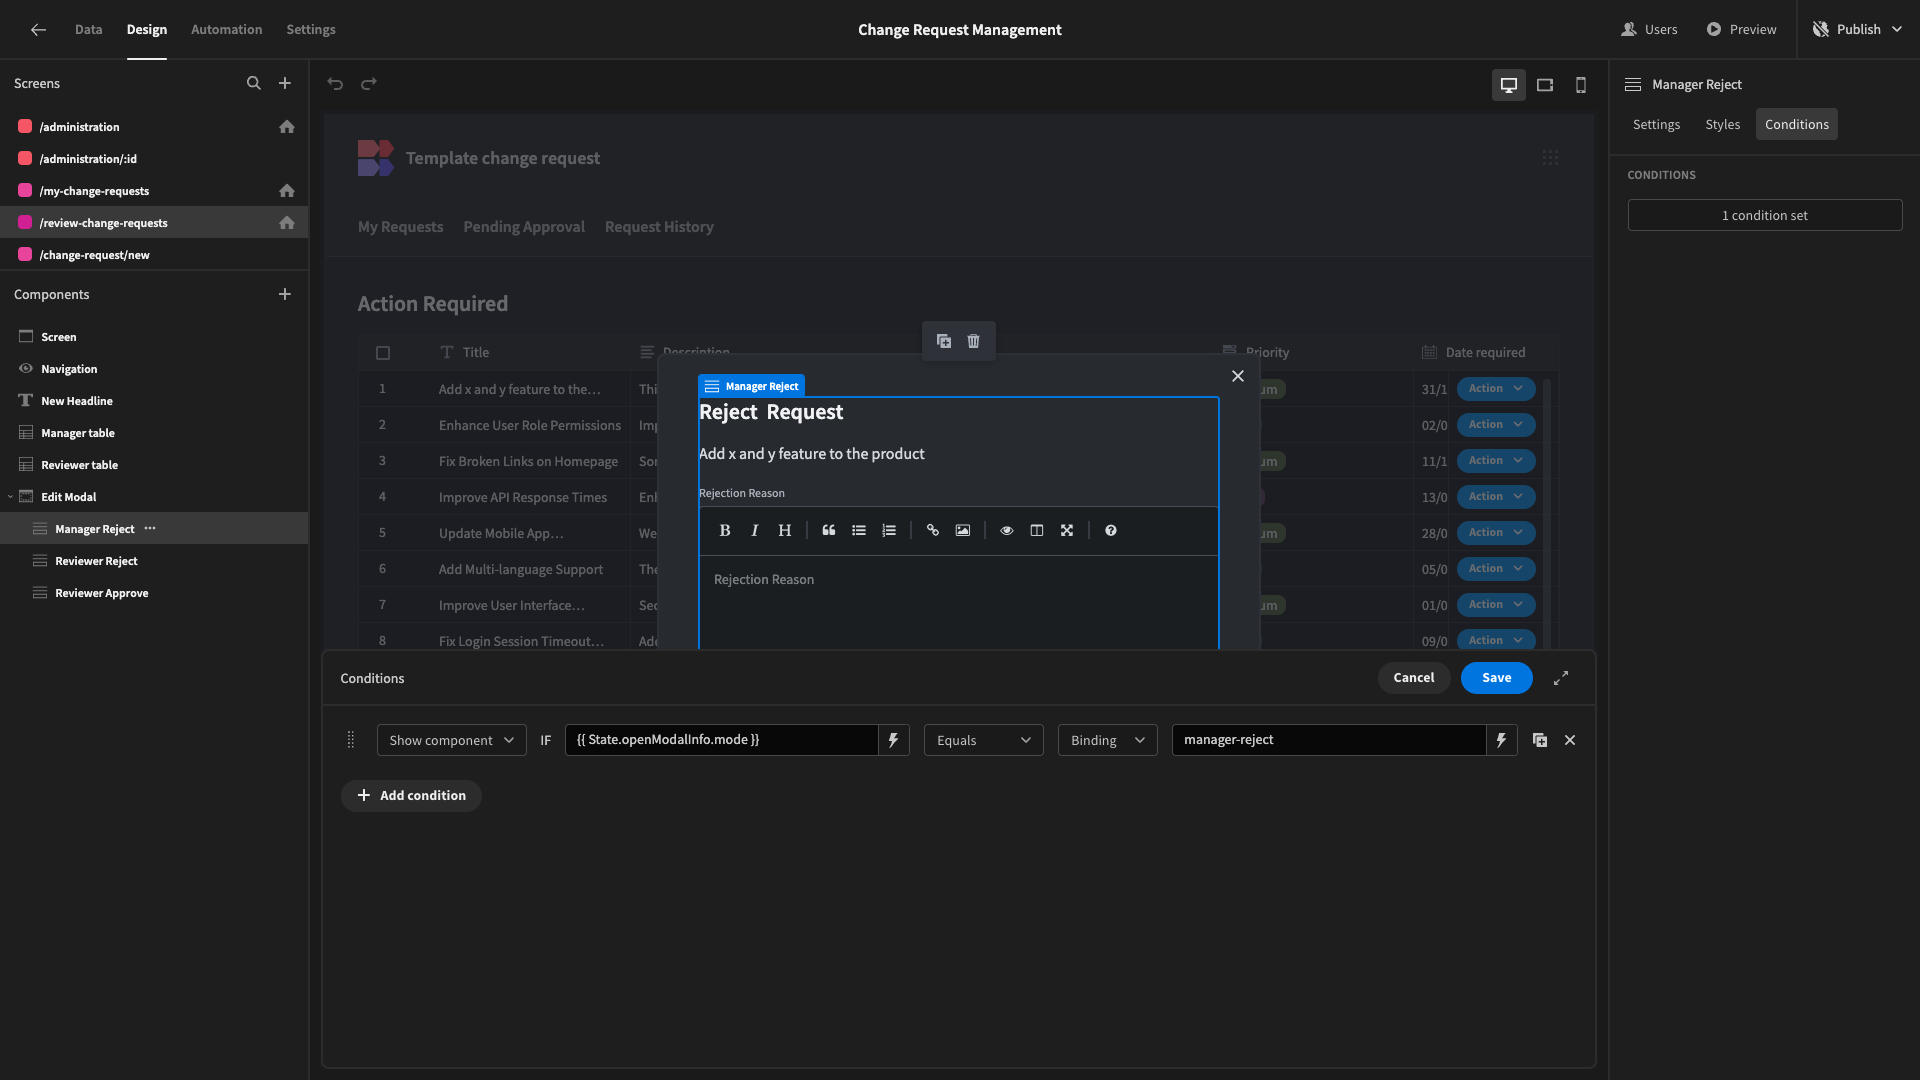The width and height of the screenshot is (1920, 1080).
Task: Open the Pending Approval navigation link
Action: click(524, 227)
